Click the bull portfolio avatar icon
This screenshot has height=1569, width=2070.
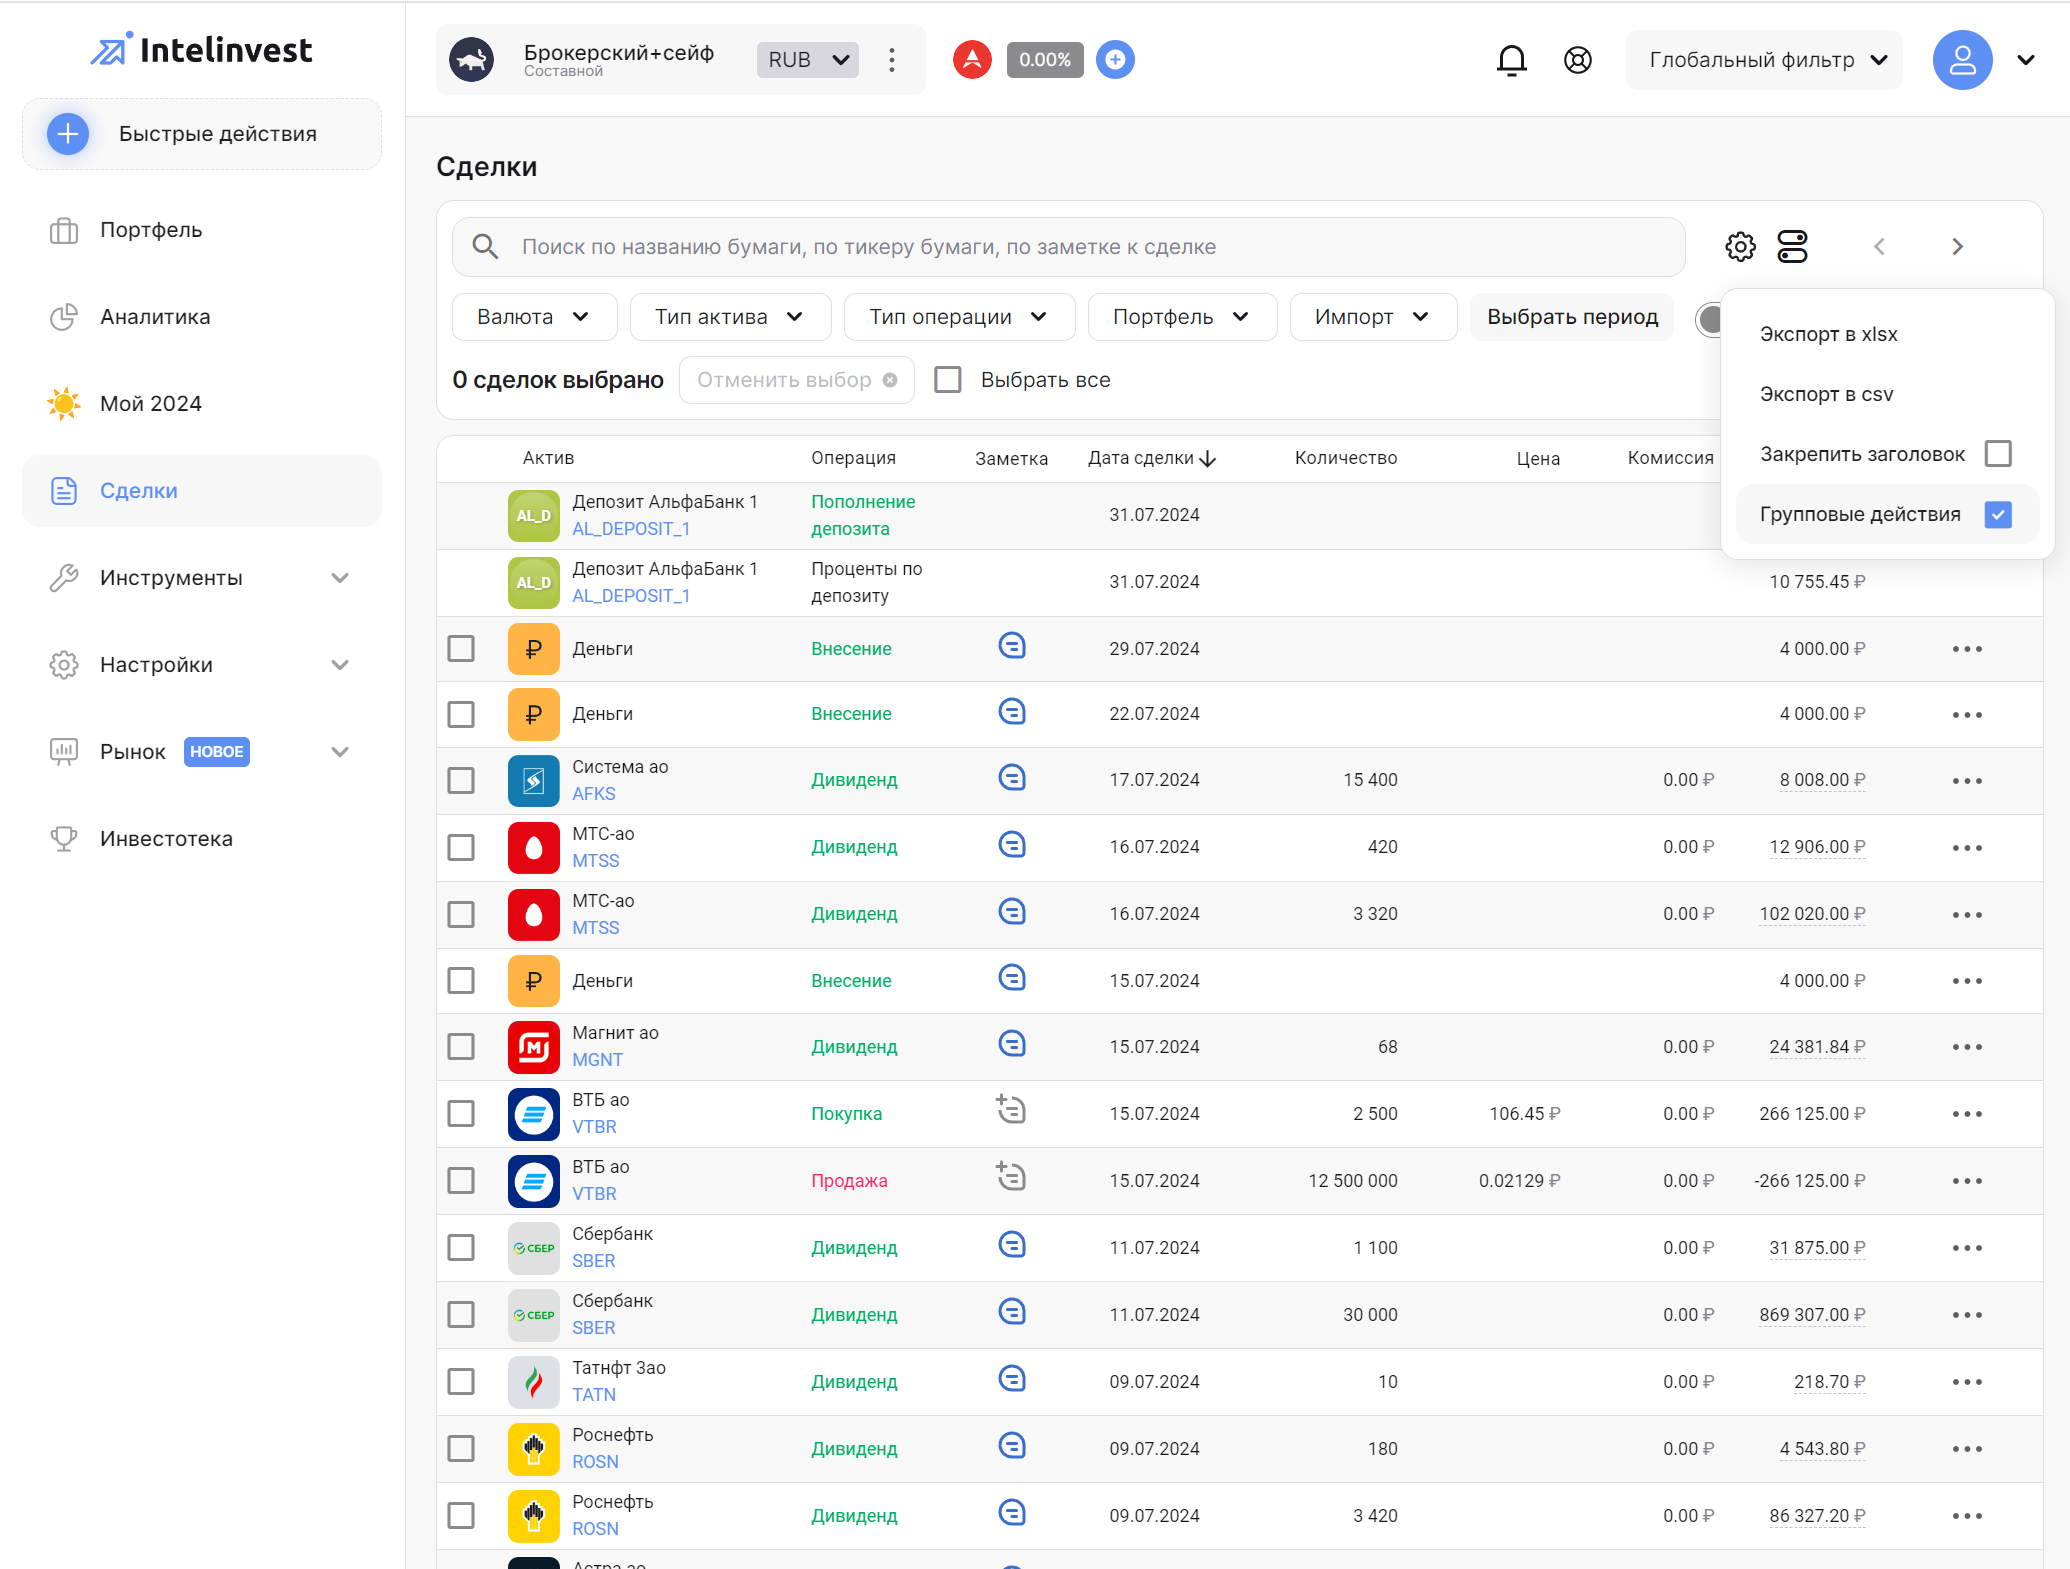(472, 60)
